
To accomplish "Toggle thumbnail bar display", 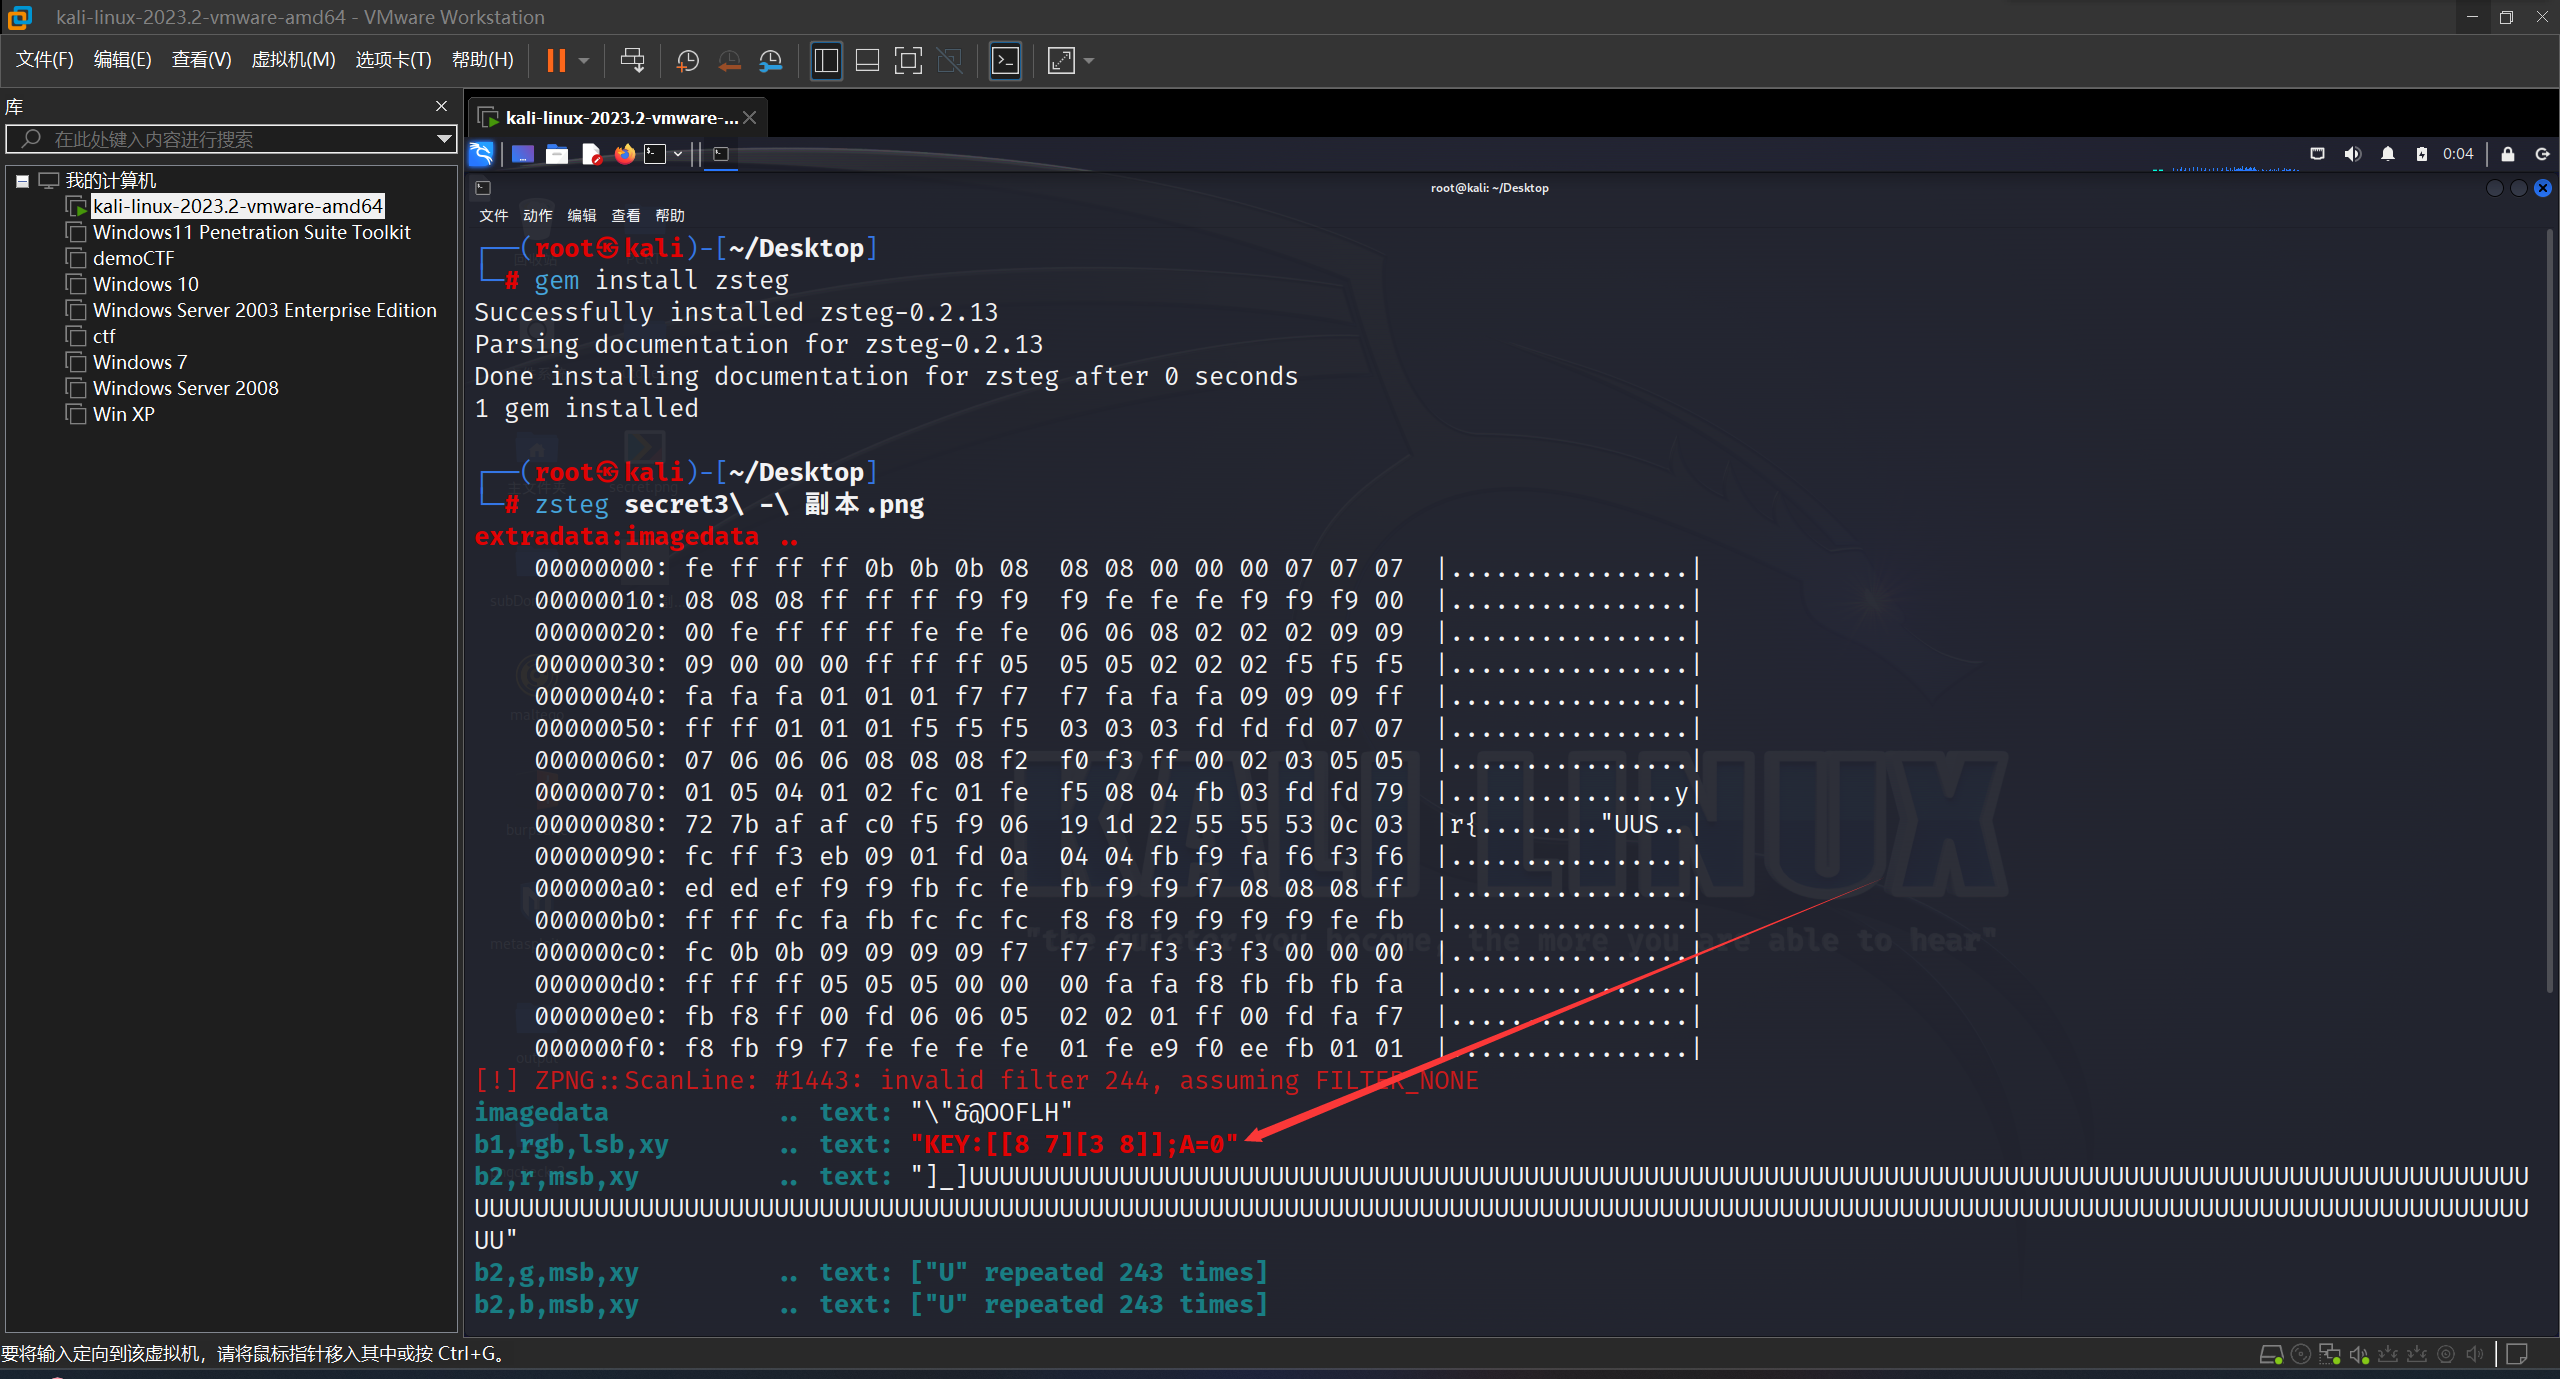I will (x=867, y=61).
